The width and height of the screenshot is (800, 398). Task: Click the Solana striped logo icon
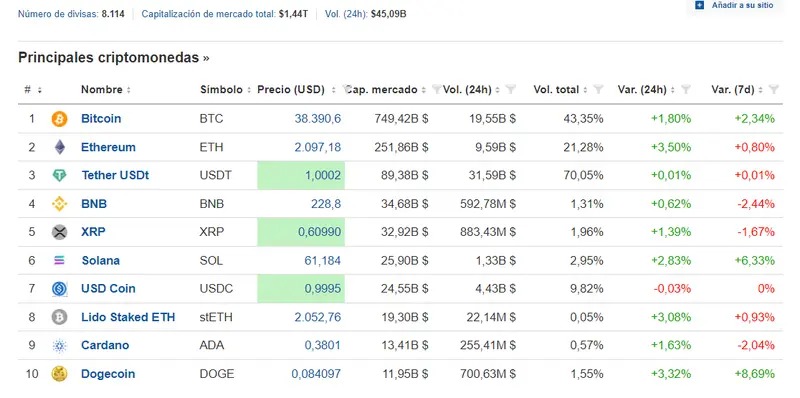(59, 261)
